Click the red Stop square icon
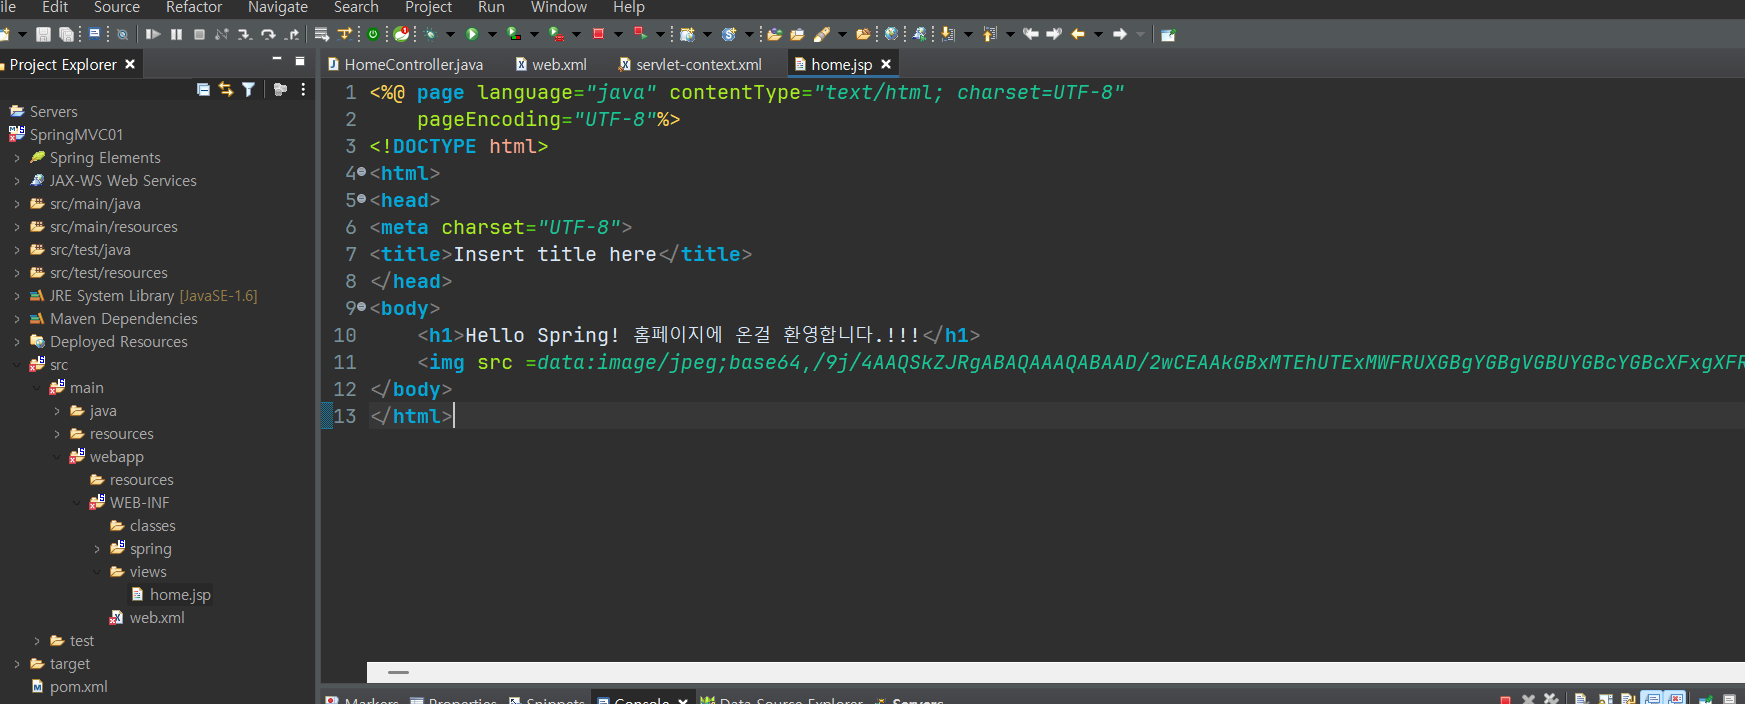The height and width of the screenshot is (704, 1745). point(598,34)
